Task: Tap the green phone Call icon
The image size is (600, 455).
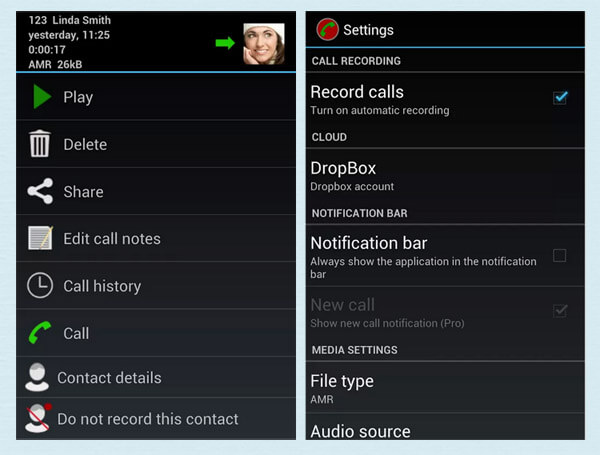Action: pyautogui.click(x=40, y=333)
